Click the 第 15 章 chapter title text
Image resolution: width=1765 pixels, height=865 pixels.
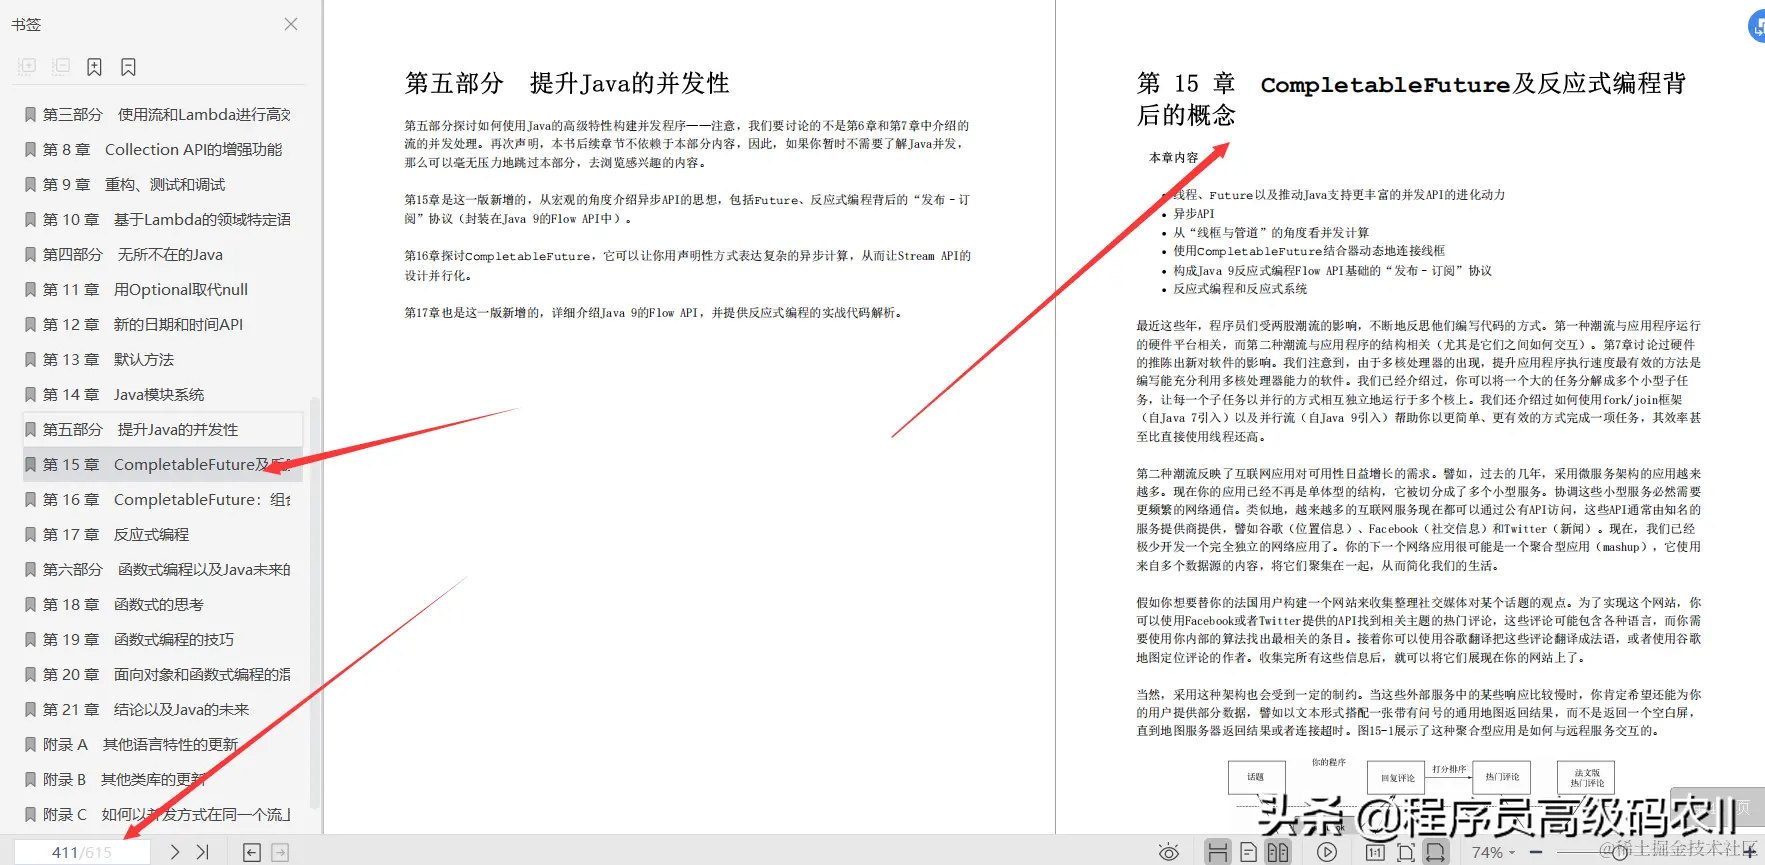(x=1411, y=98)
